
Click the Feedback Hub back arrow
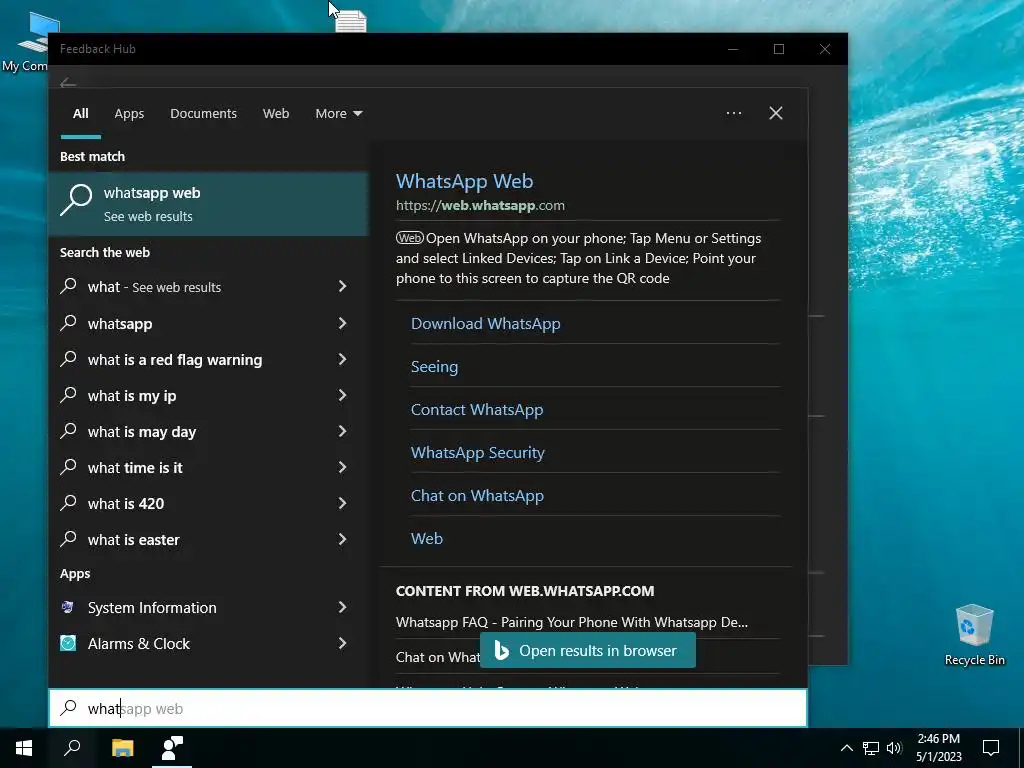click(68, 83)
